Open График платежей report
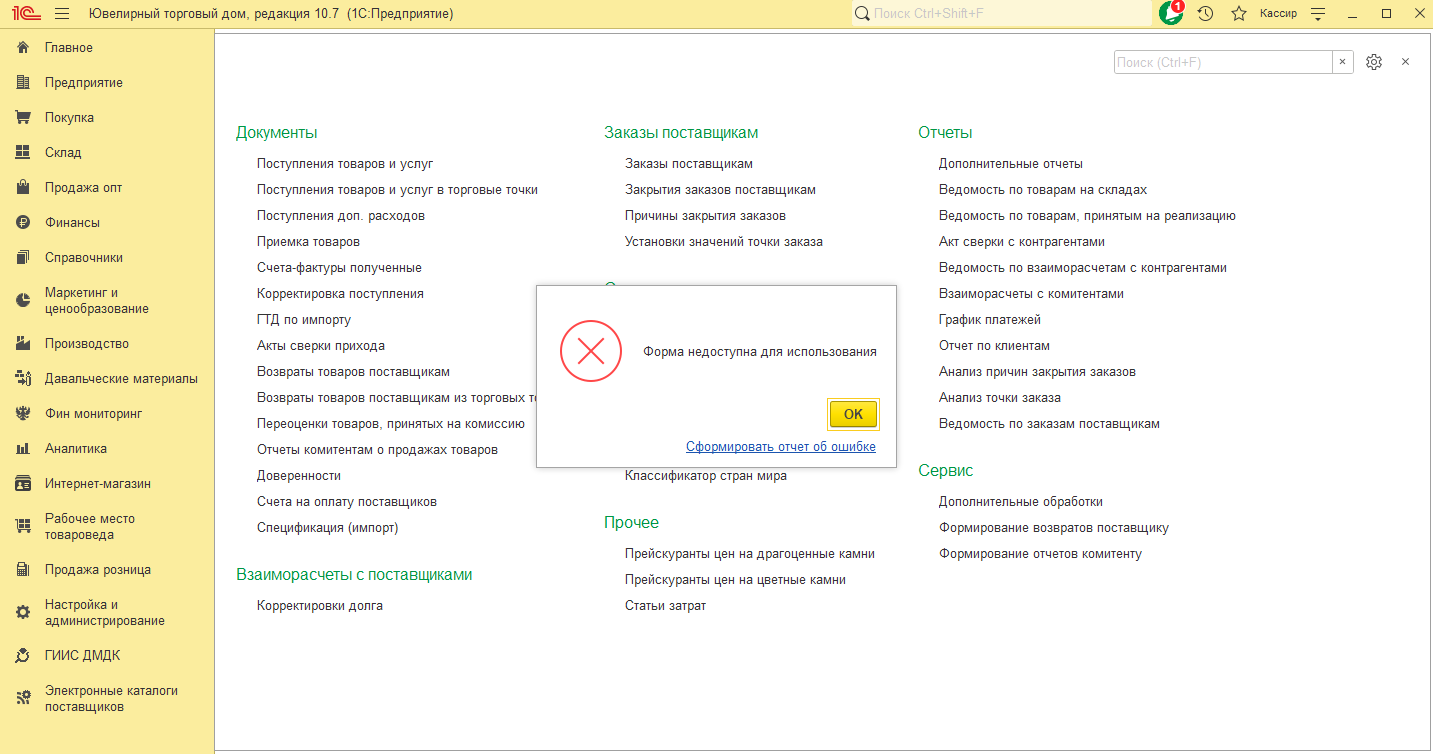Screen dimensions: 1433x754 coord(990,320)
